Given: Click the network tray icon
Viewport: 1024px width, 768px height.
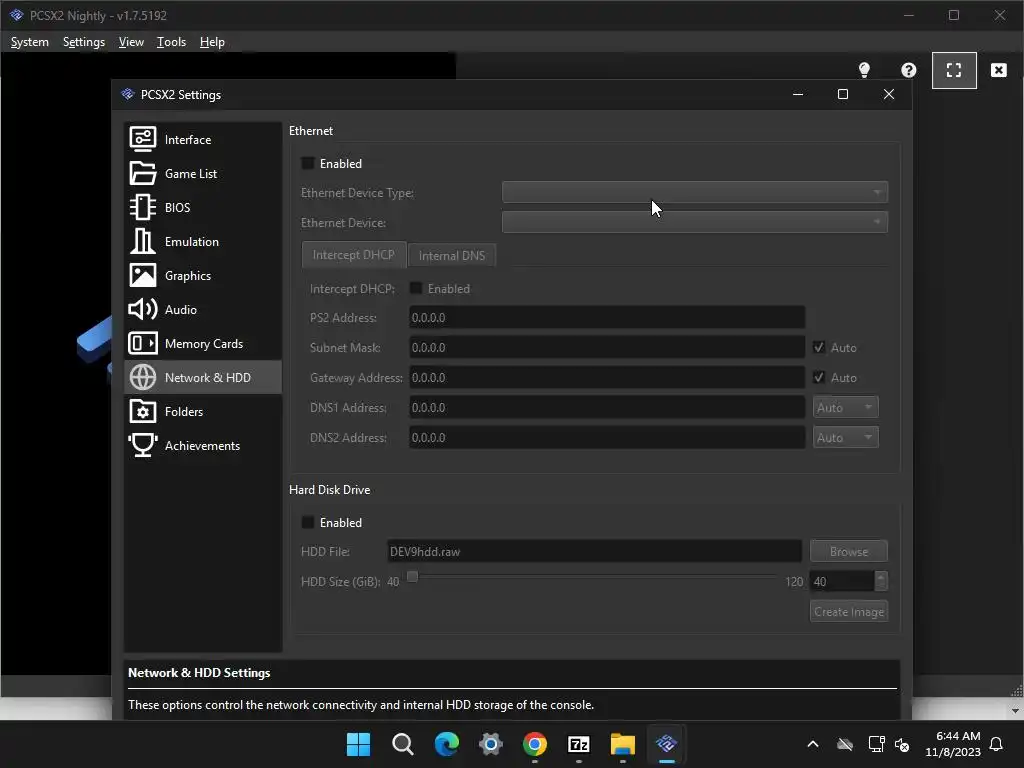Looking at the screenshot, I should [876, 744].
